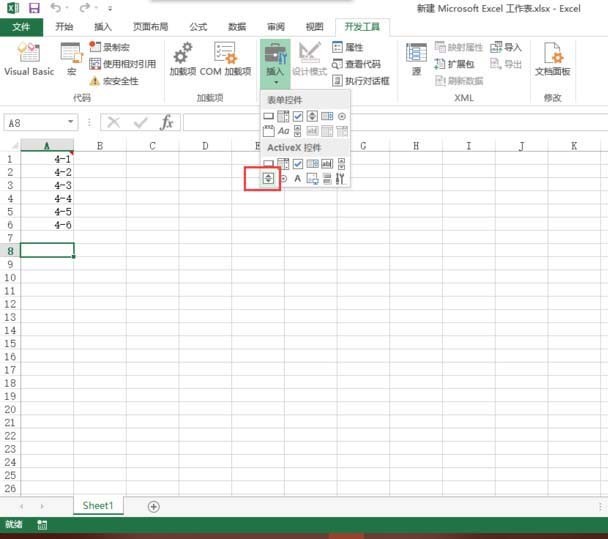Insert ActiveX Option Button control
This screenshot has height=539, width=608.
click(x=283, y=179)
